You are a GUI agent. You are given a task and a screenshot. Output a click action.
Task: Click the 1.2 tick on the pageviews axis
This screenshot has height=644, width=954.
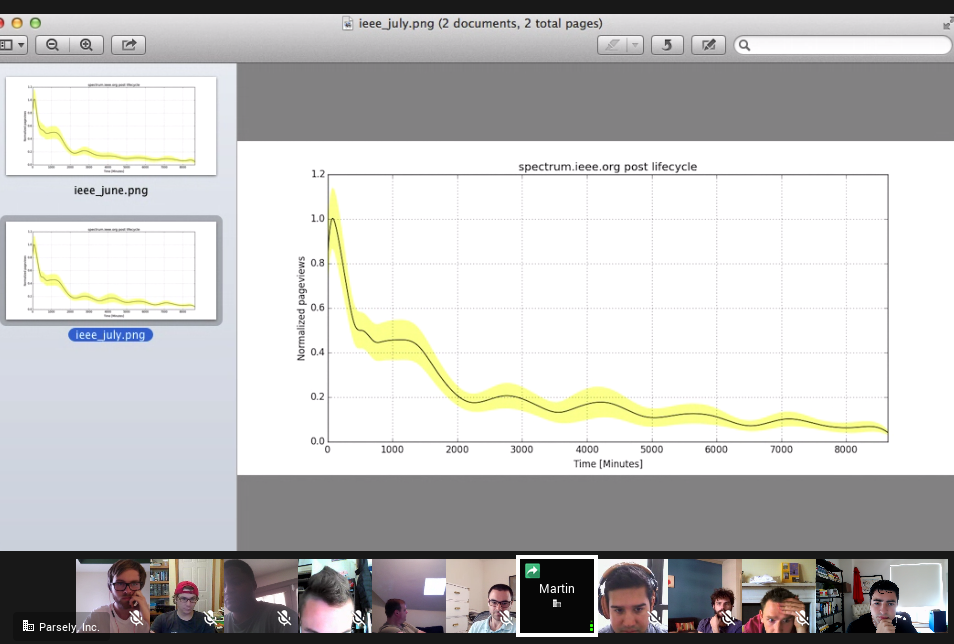(318, 174)
